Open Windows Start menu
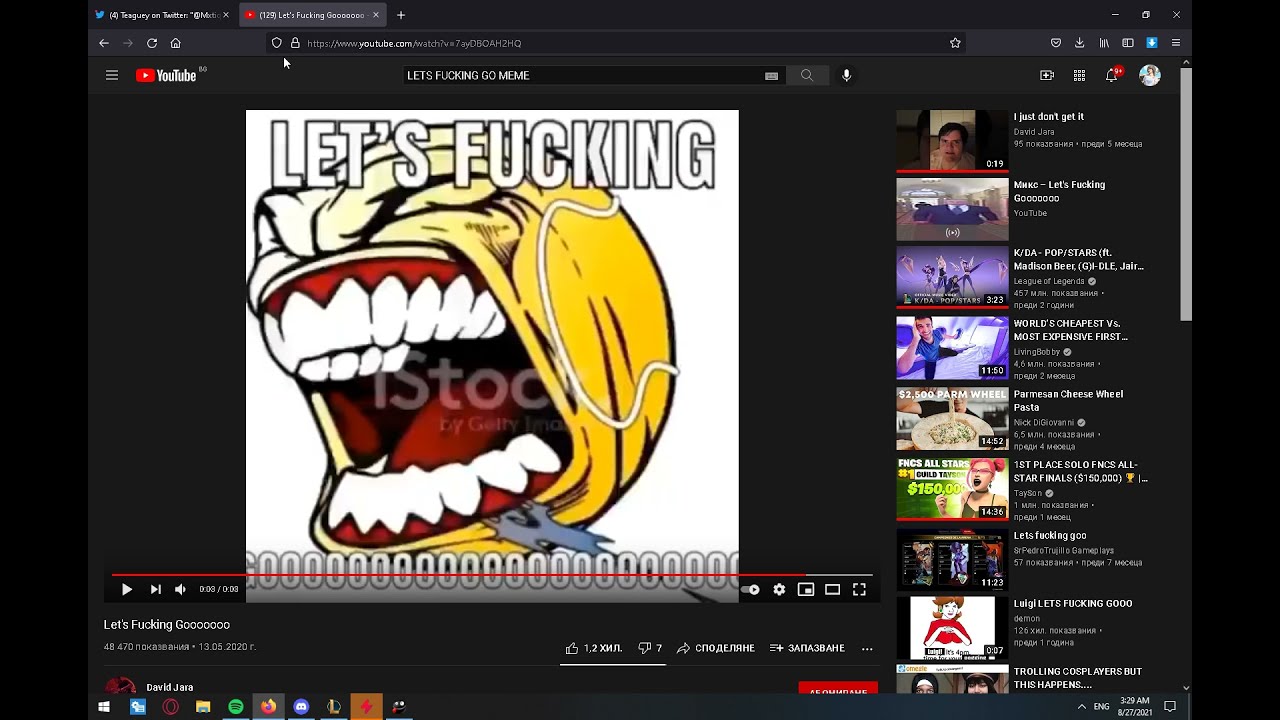Screen dimensions: 1280x720 click(x=104, y=706)
